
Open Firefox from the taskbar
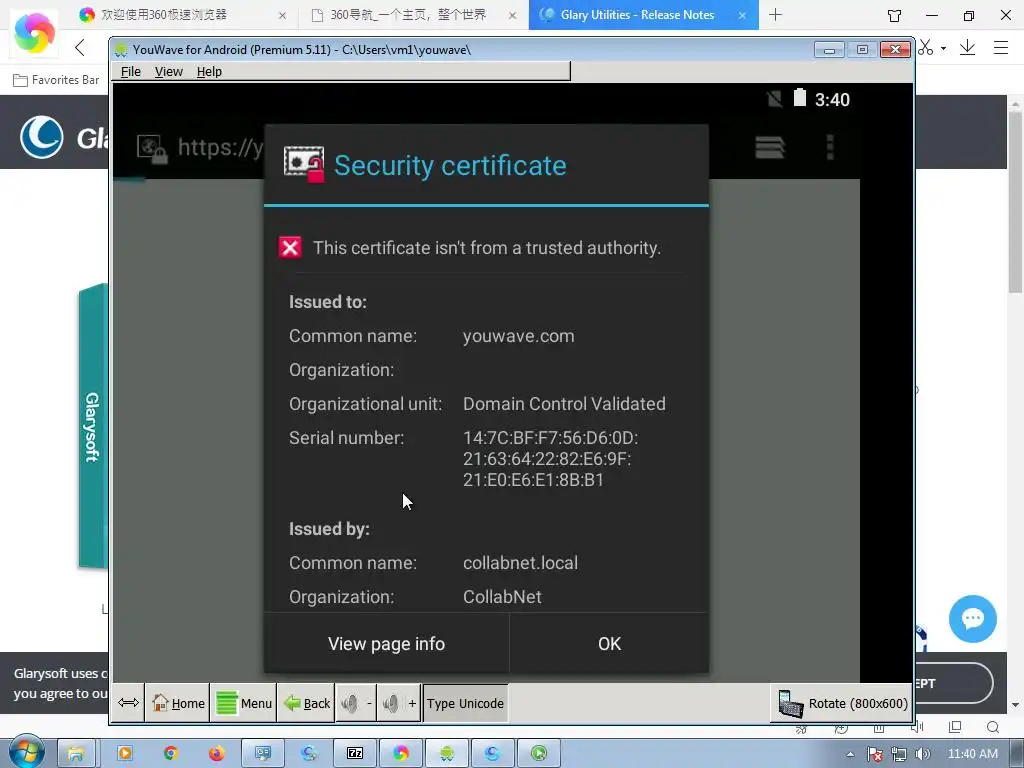[x=216, y=754]
